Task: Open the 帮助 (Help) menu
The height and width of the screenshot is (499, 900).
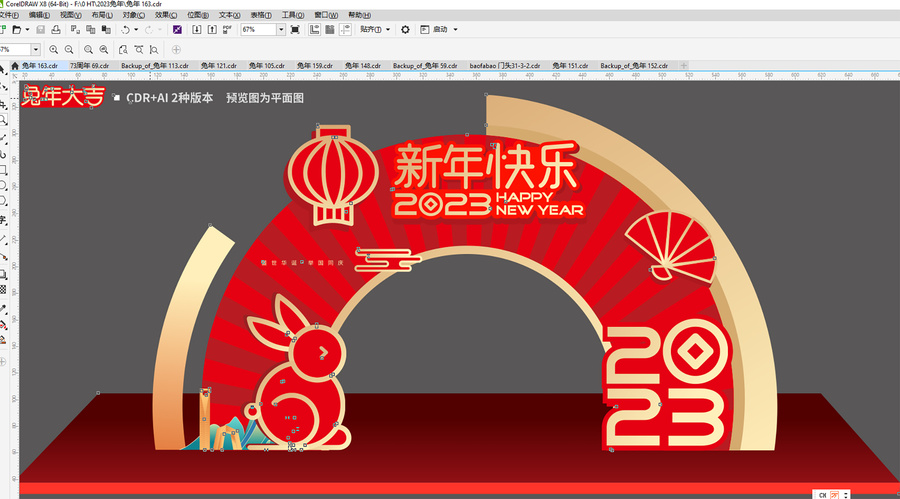Action: click(359, 15)
